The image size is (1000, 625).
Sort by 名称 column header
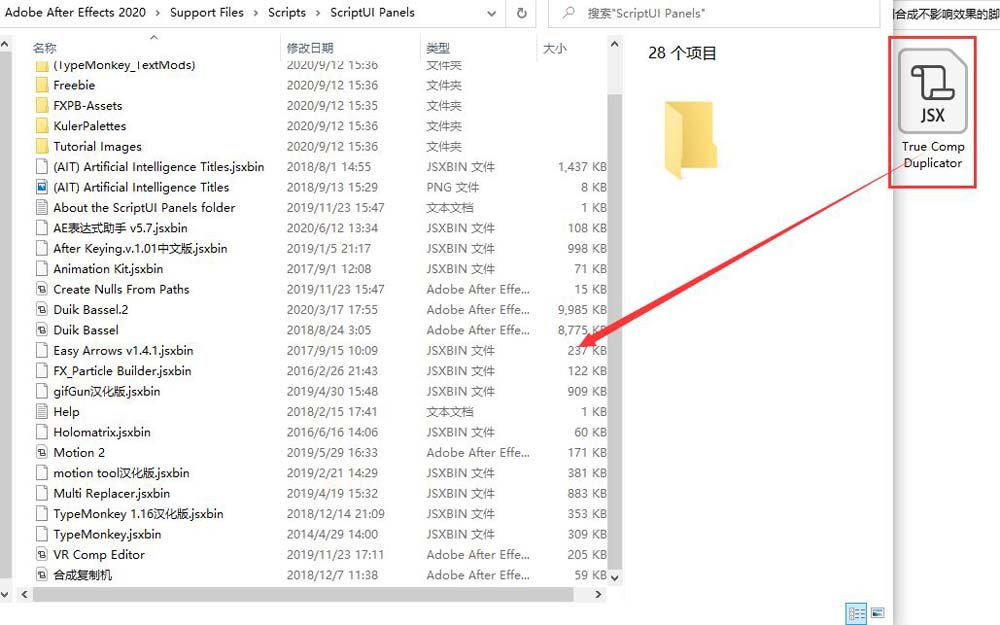click(x=45, y=48)
